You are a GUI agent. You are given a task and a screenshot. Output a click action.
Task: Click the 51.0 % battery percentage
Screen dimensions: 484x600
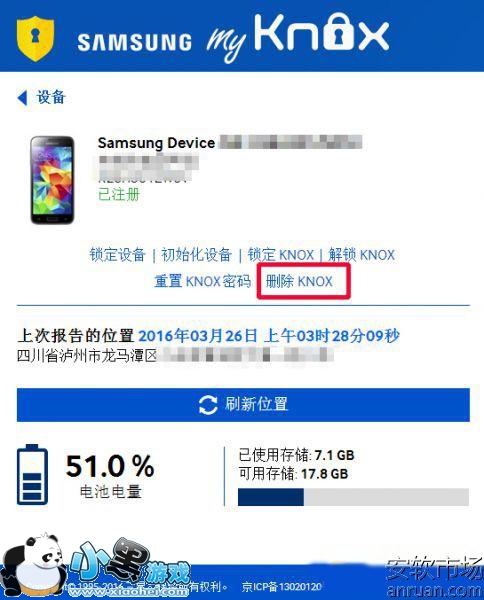pos(110,466)
